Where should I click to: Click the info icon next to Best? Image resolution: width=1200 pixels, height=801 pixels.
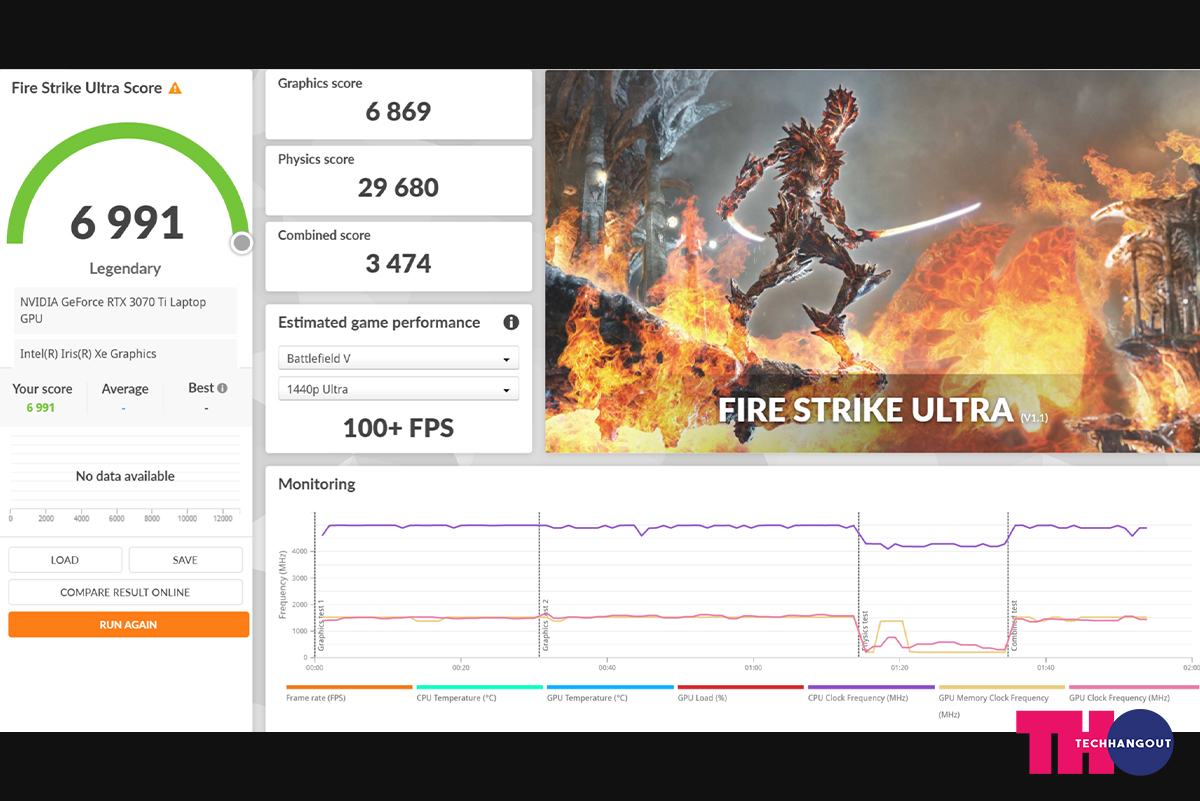click(x=222, y=388)
